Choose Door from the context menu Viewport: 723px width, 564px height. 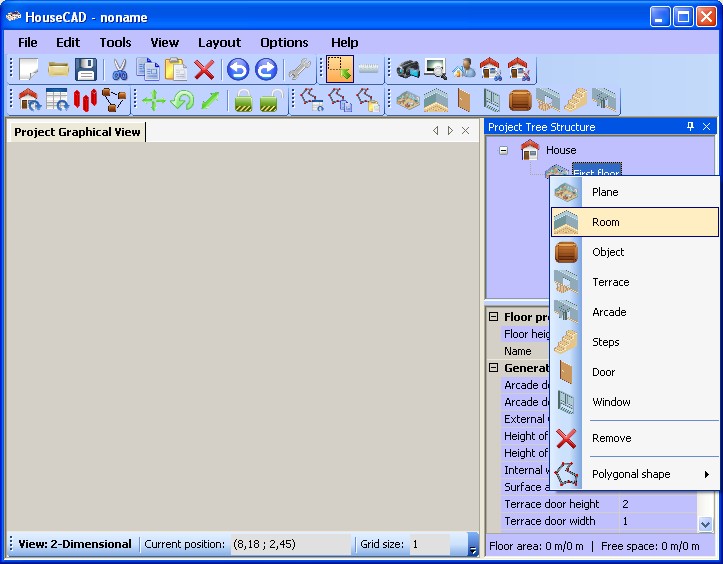[635, 372]
